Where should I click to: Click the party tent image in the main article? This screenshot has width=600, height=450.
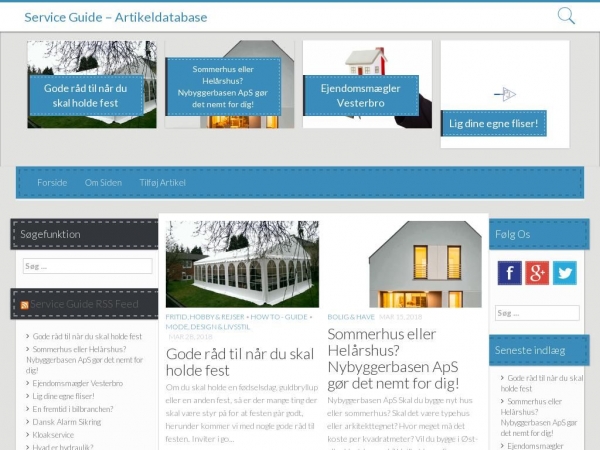(x=242, y=264)
